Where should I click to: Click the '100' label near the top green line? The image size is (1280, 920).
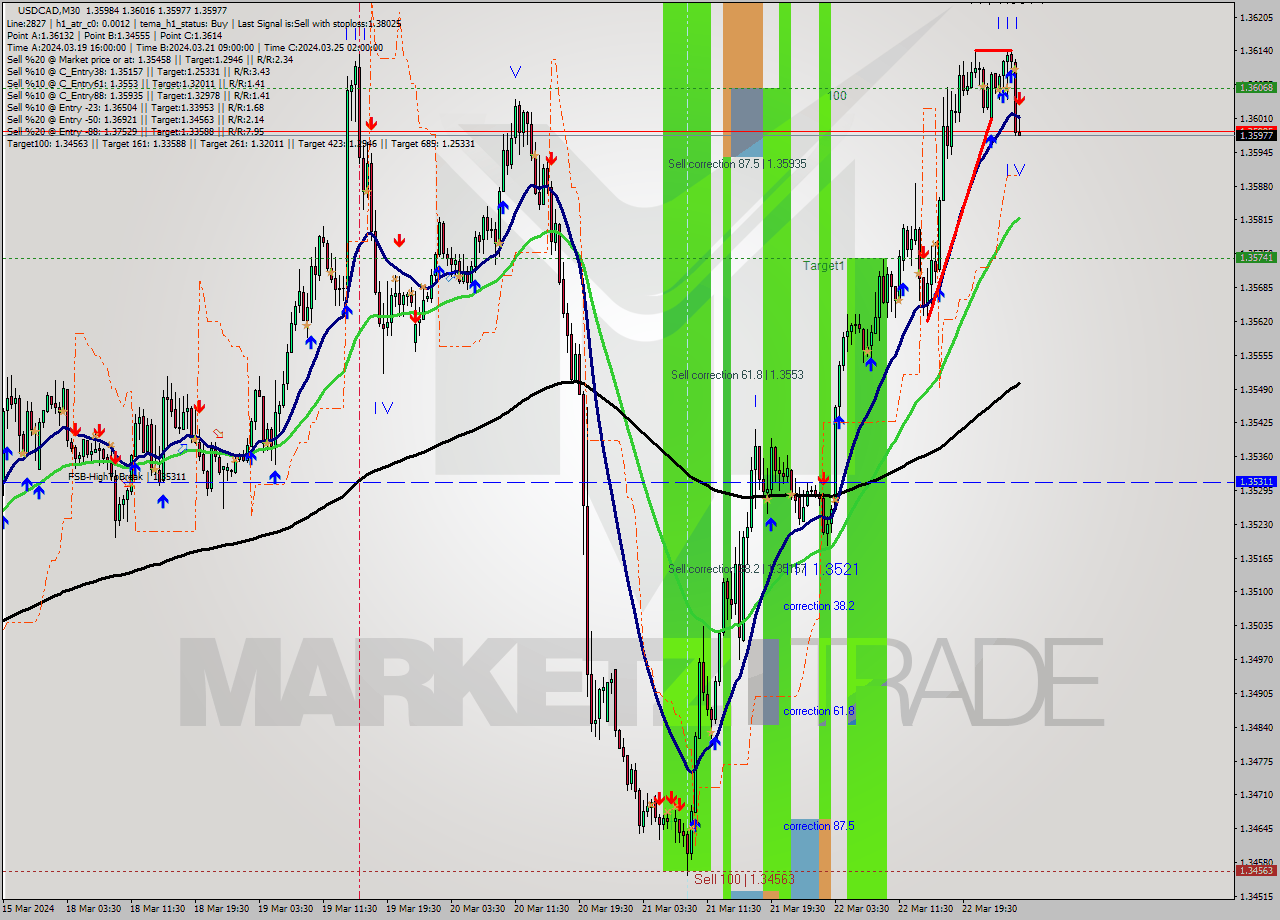click(x=838, y=96)
